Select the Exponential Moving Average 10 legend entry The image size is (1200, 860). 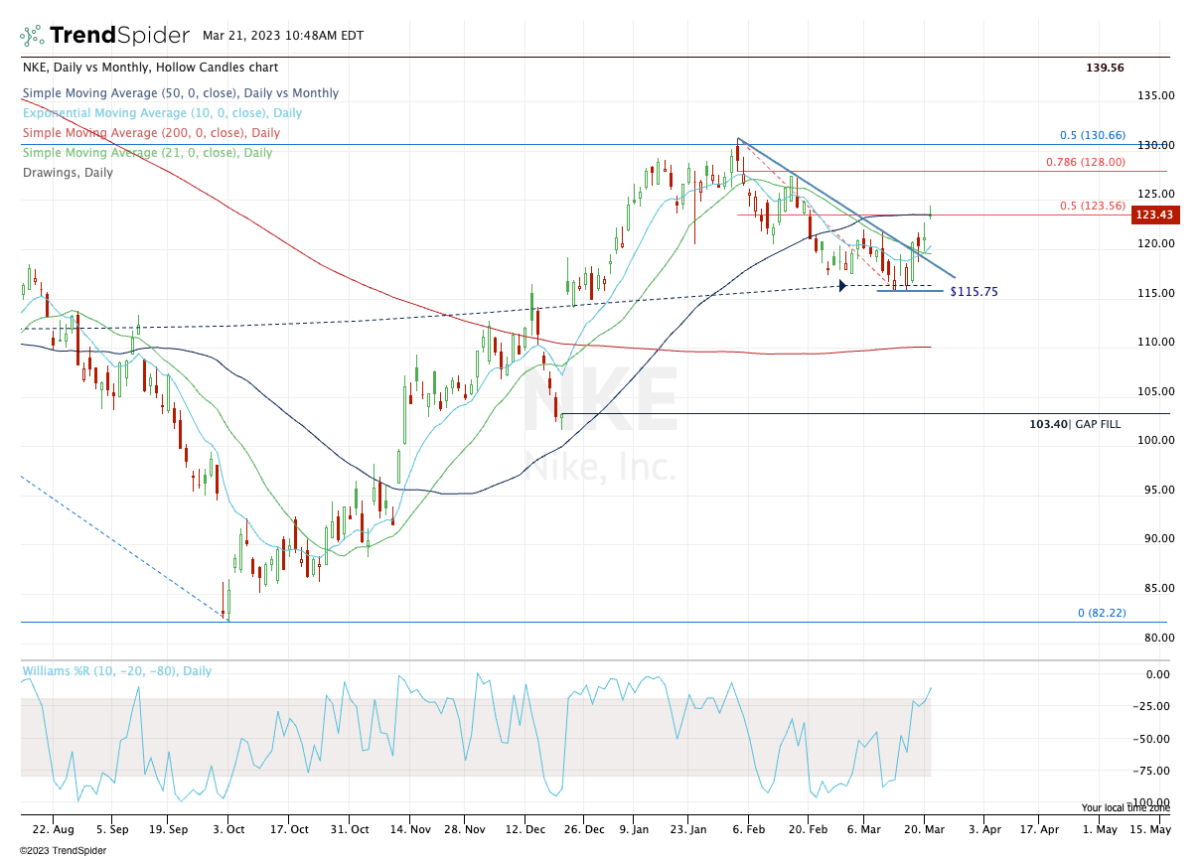click(x=161, y=113)
